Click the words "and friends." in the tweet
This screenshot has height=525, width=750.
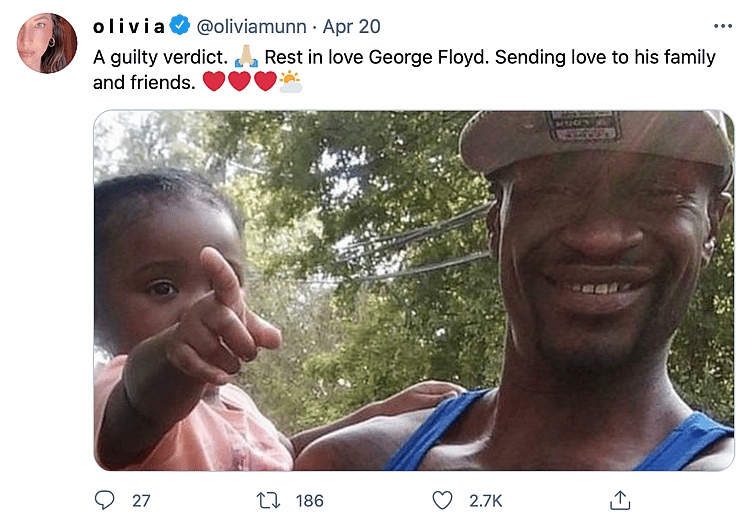(x=145, y=83)
